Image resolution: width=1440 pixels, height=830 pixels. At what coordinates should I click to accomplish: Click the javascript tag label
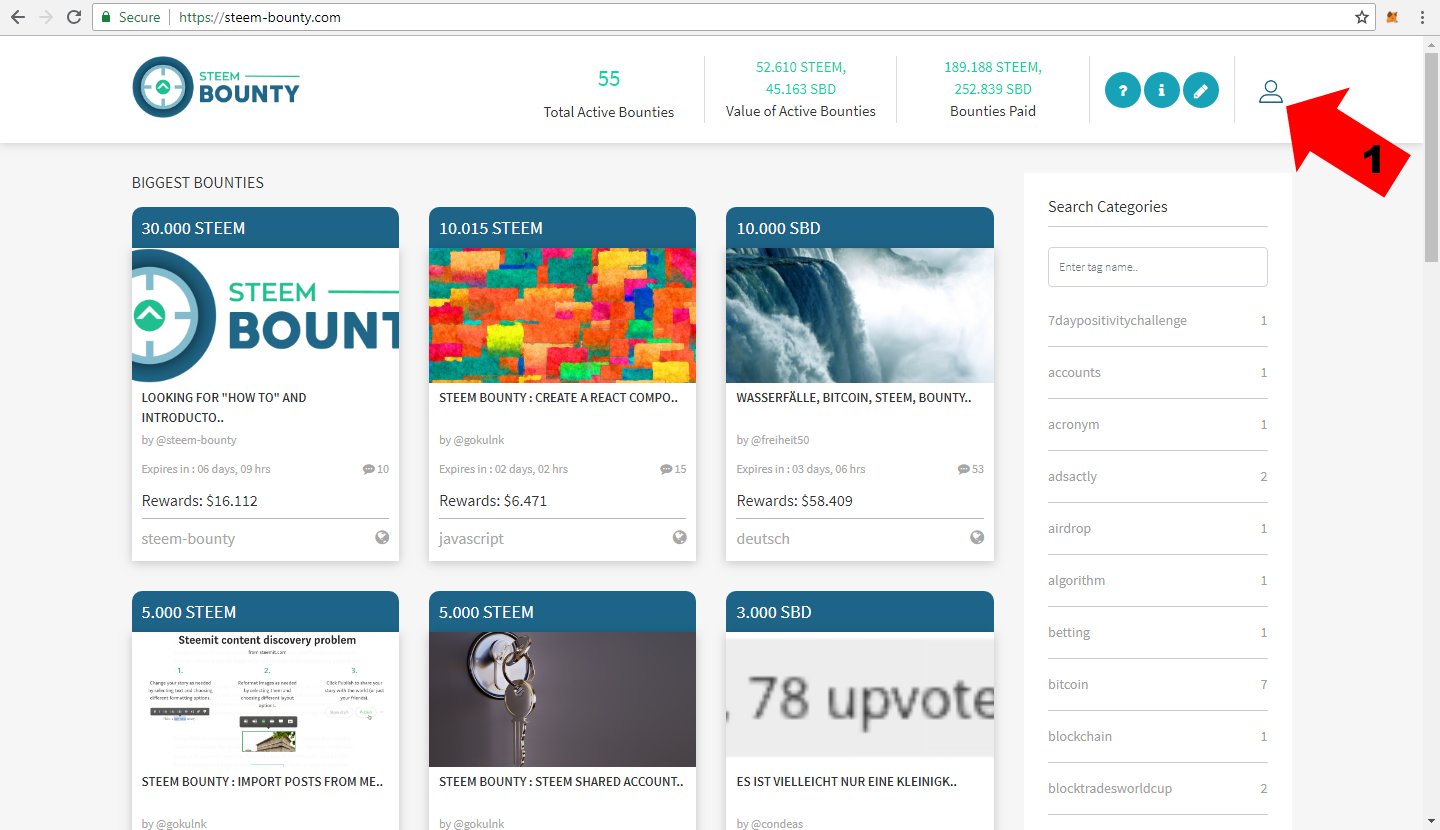[471, 538]
